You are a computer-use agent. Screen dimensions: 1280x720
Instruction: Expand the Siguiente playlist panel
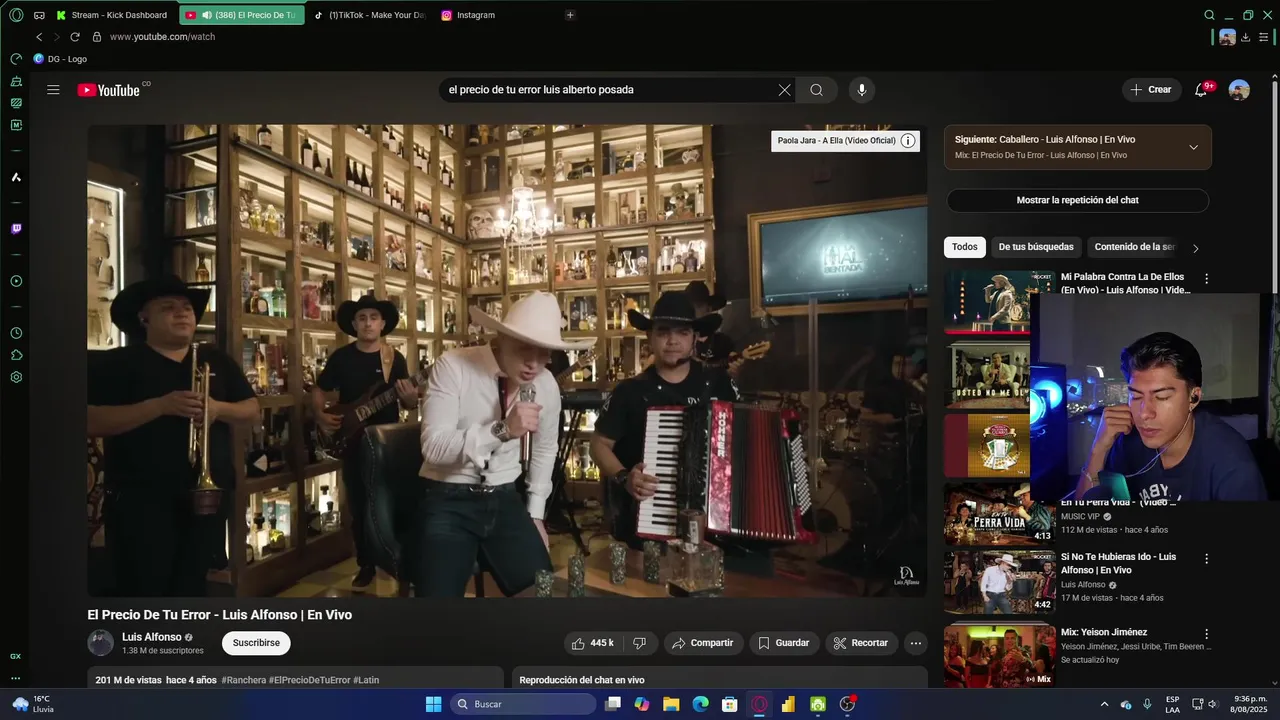[1193, 147]
